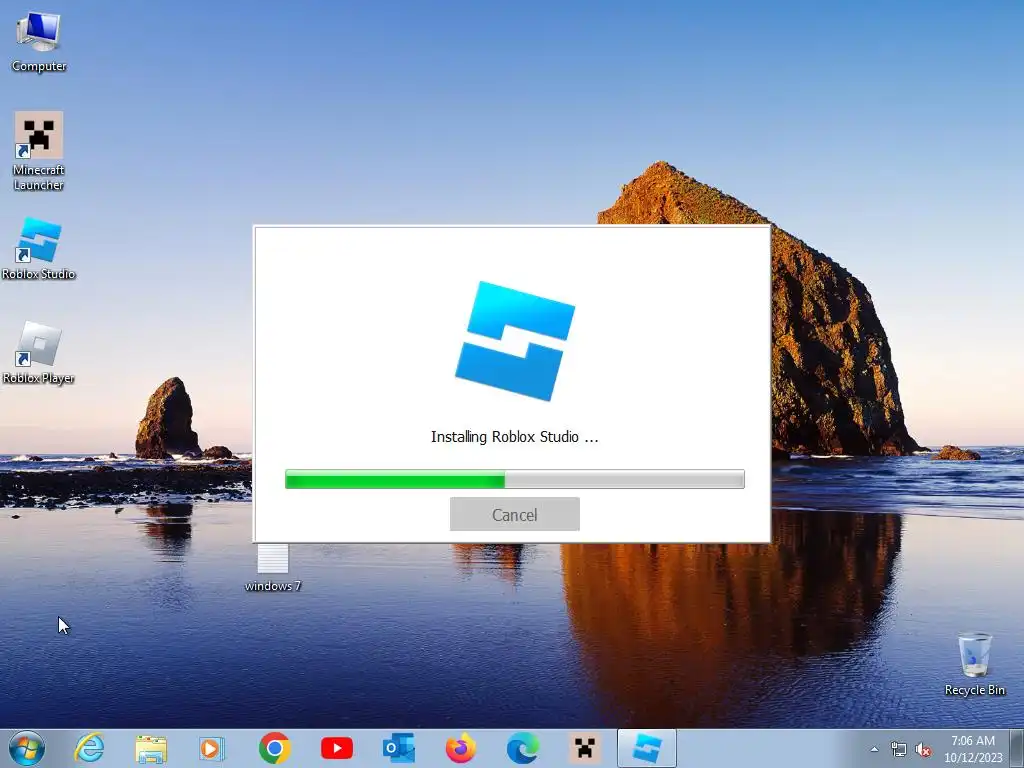Open Windows Explorer from the taskbar
Screen dimensions: 1024x768
click(x=151, y=748)
